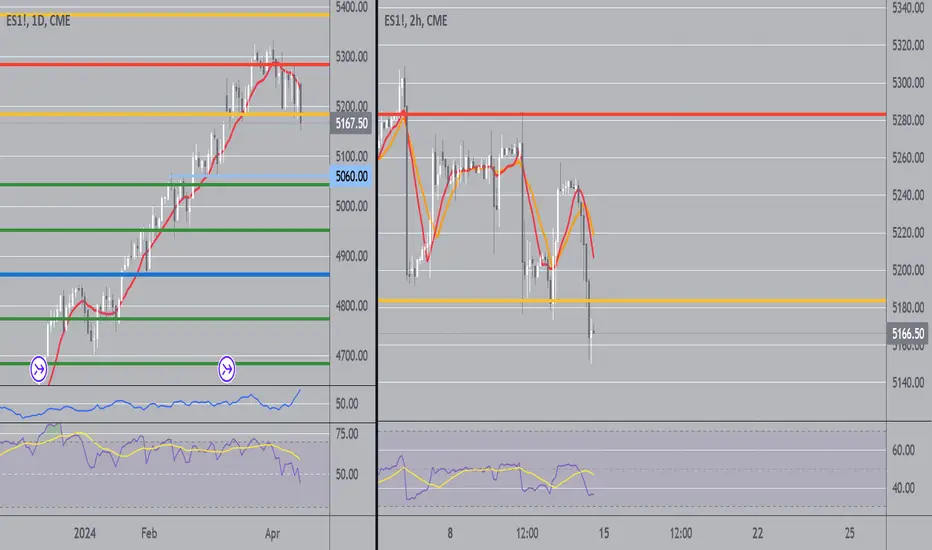Click the 5340.00 value on 2h price axis
The height and width of the screenshot is (550, 932).
pos(908,8)
